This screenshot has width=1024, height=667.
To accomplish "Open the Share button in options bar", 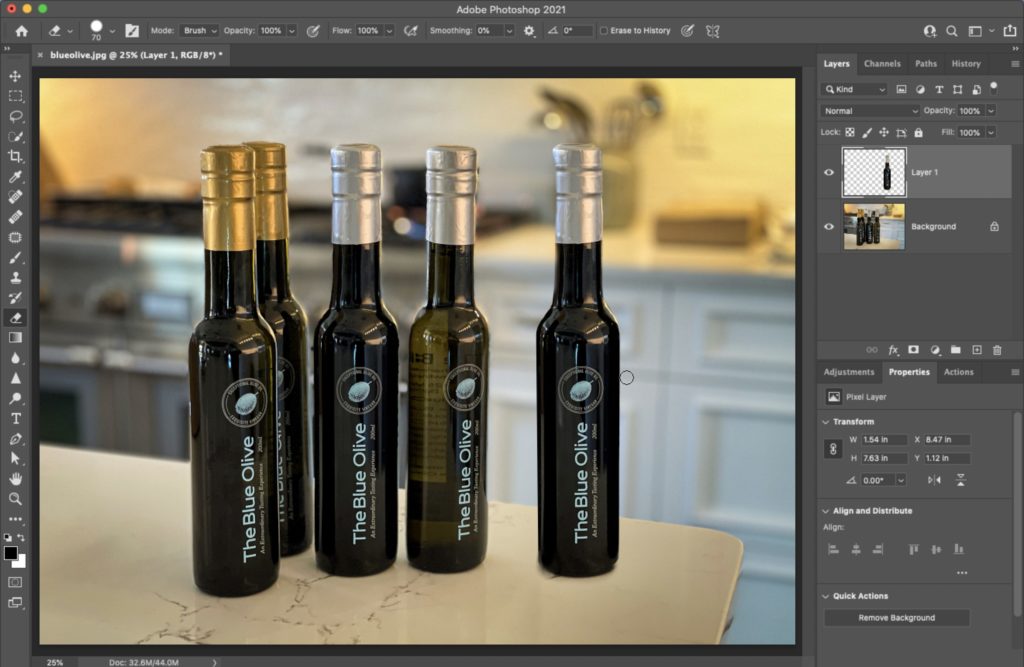I will click(x=1010, y=31).
